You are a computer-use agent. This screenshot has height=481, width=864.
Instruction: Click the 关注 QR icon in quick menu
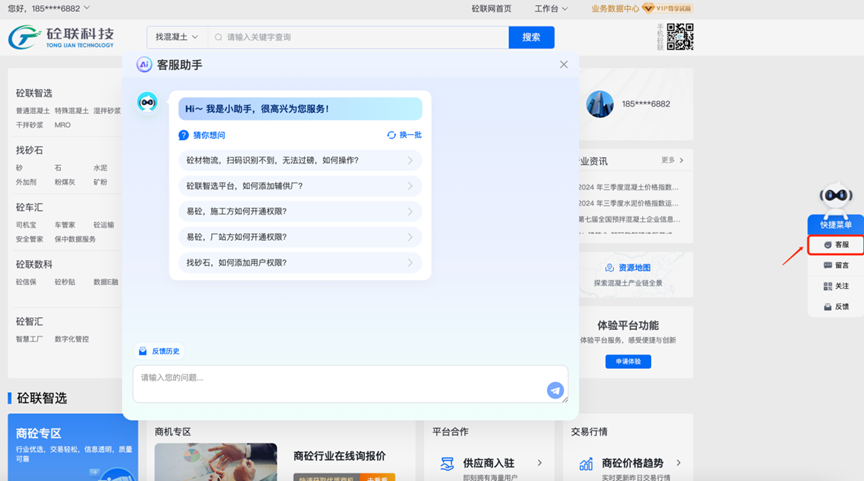pos(828,286)
